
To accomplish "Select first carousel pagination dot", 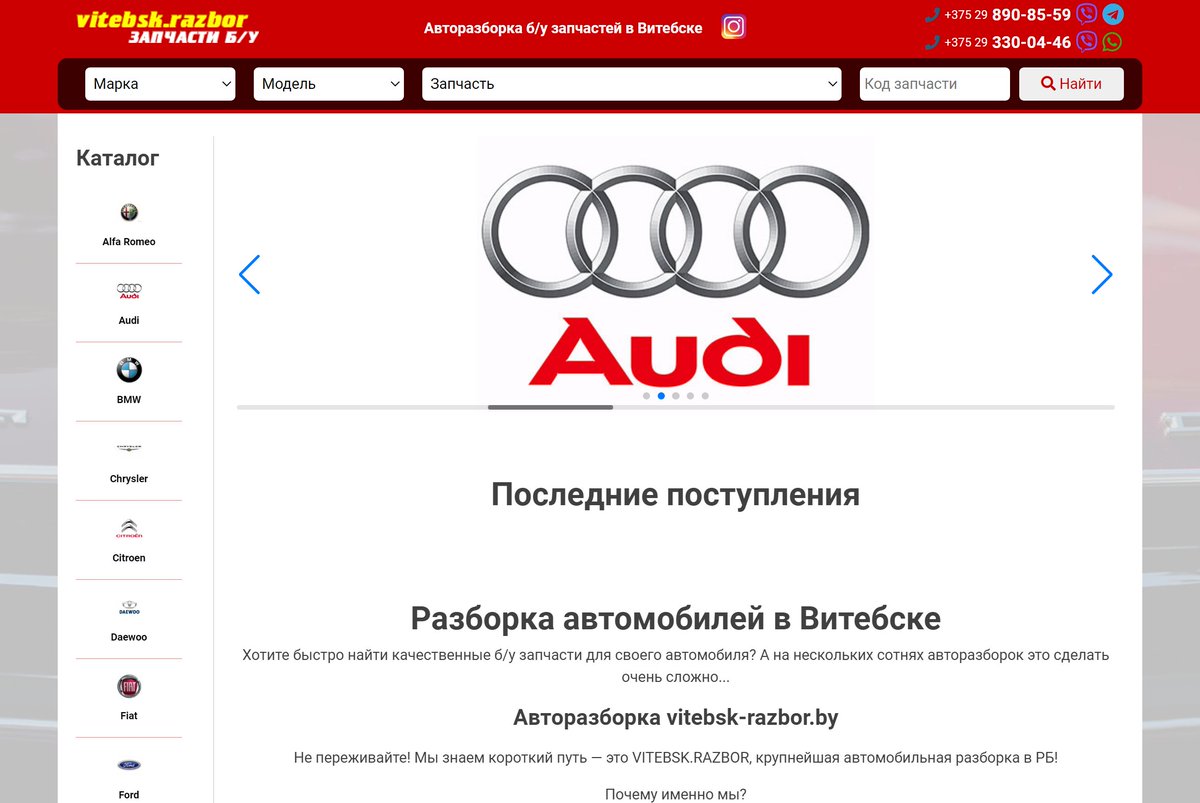I will 646,396.
